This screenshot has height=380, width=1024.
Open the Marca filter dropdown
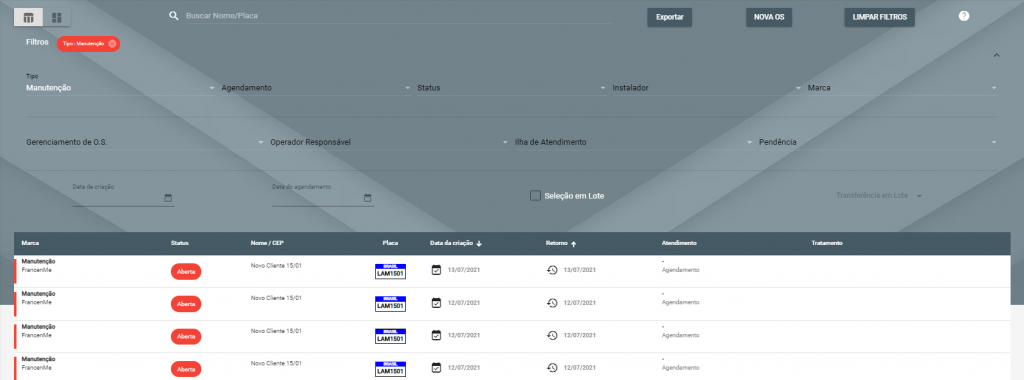903,87
